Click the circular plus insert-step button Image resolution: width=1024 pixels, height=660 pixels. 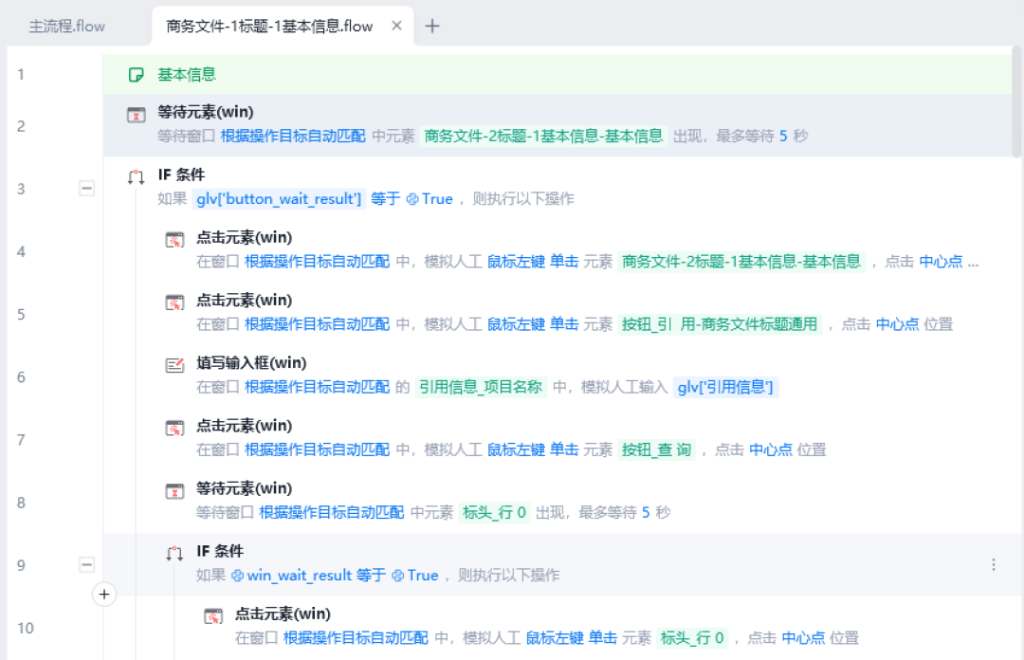(104, 595)
